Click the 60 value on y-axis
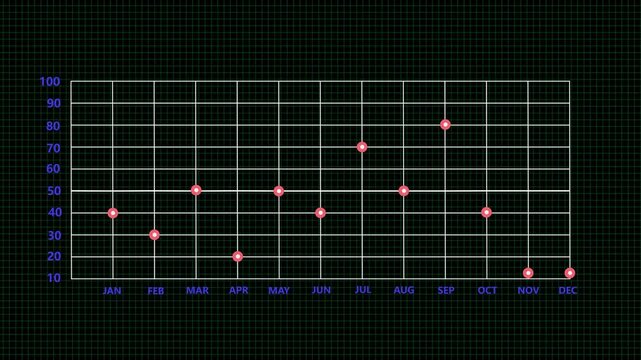641x360 pixels. [54, 168]
